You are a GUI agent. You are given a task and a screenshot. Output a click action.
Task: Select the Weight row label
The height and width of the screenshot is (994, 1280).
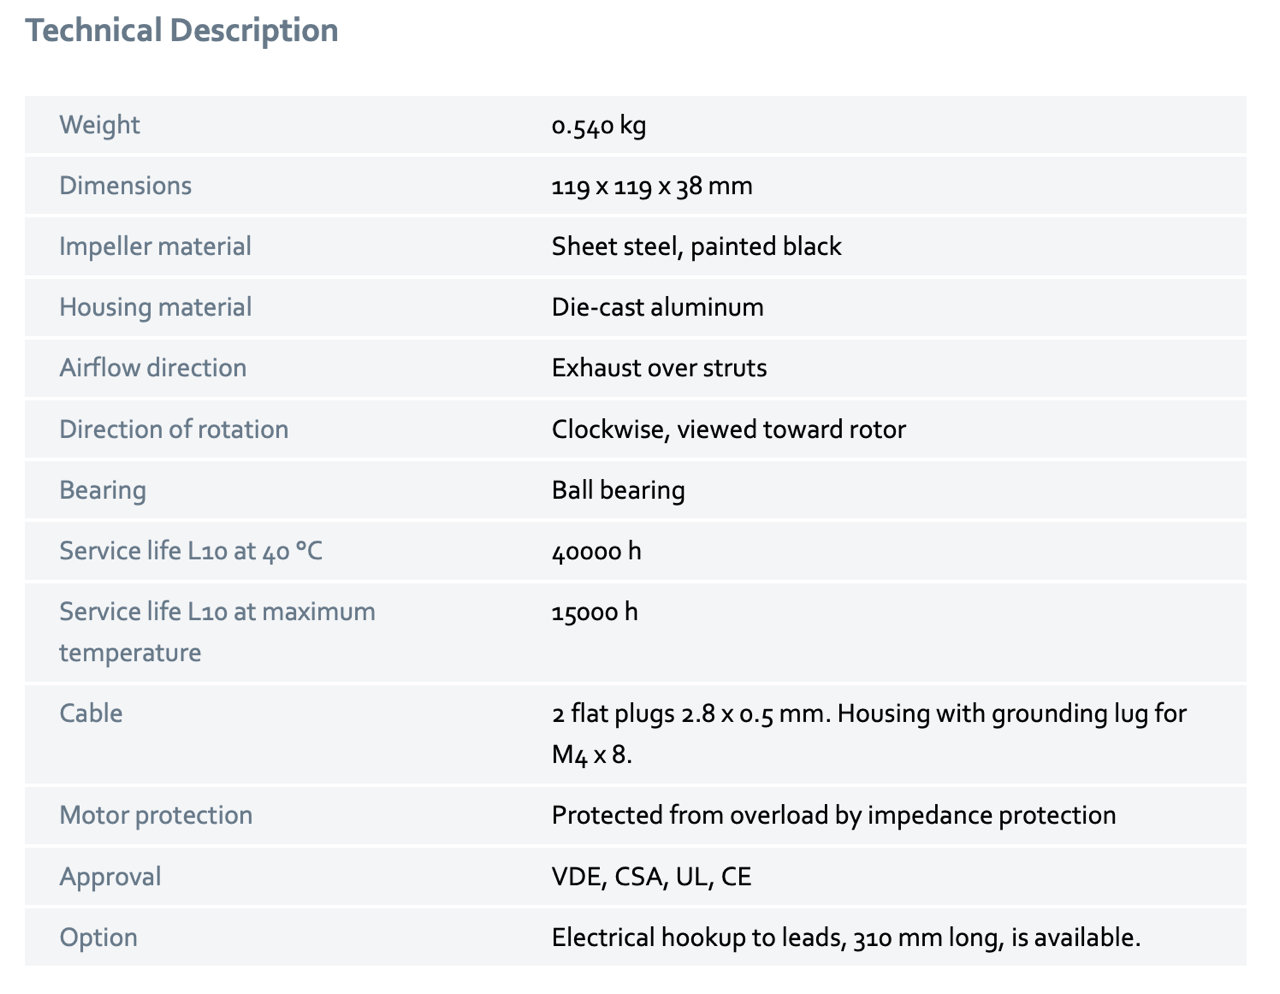click(99, 125)
